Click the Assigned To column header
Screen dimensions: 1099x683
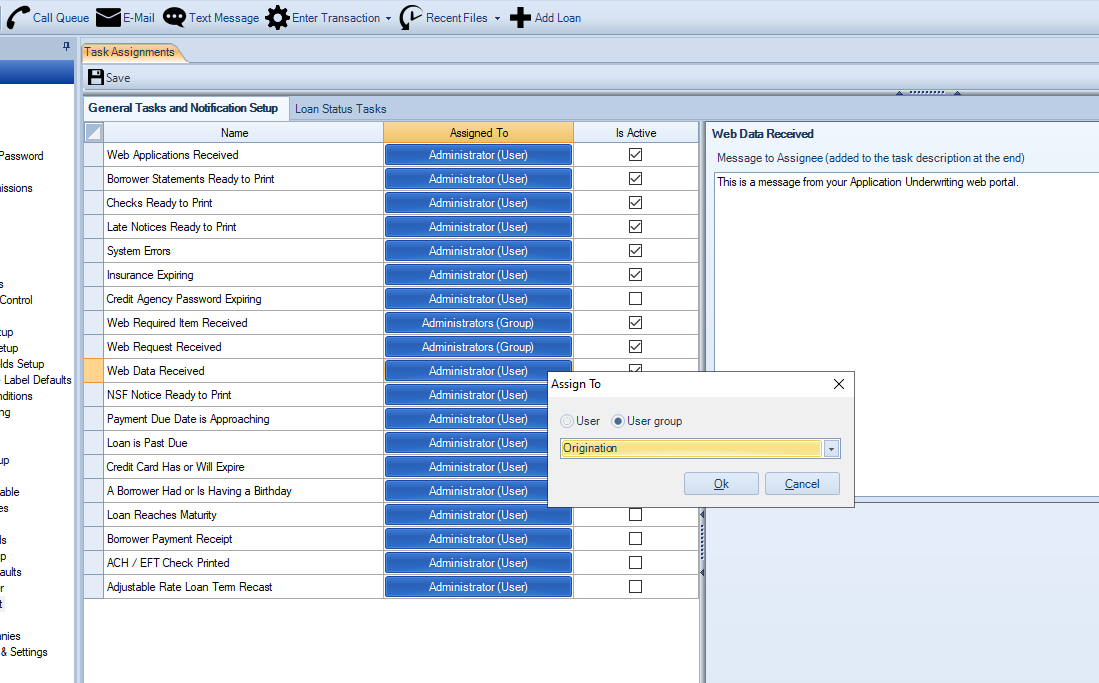[479, 133]
